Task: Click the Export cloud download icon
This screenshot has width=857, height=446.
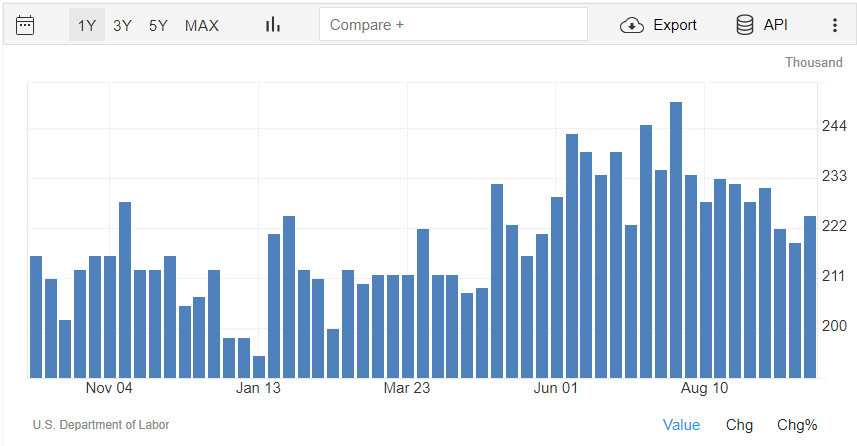Action: (x=632, y=25)
